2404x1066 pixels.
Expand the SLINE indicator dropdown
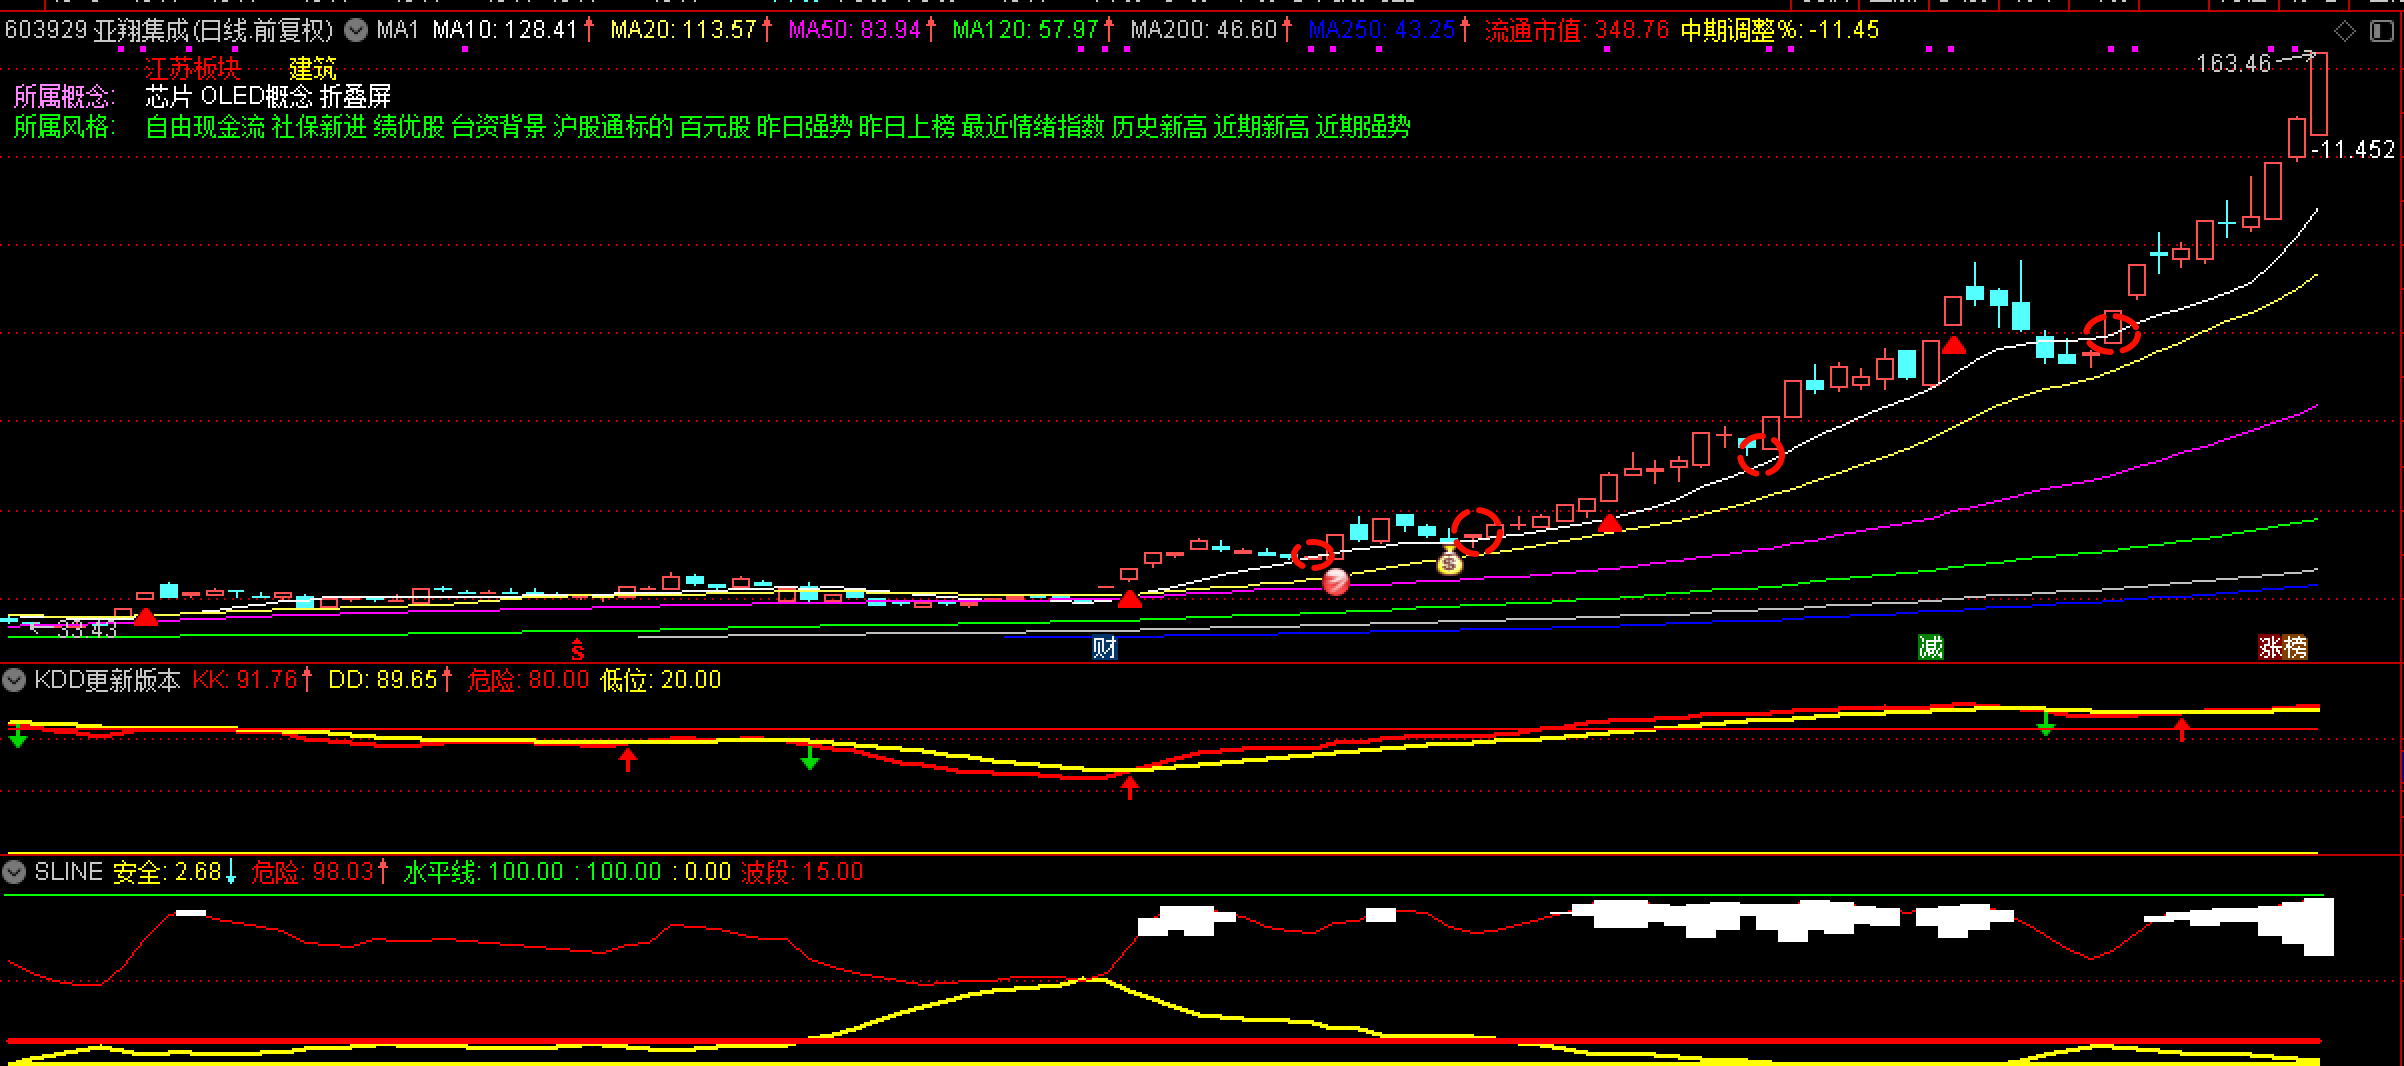14,872
